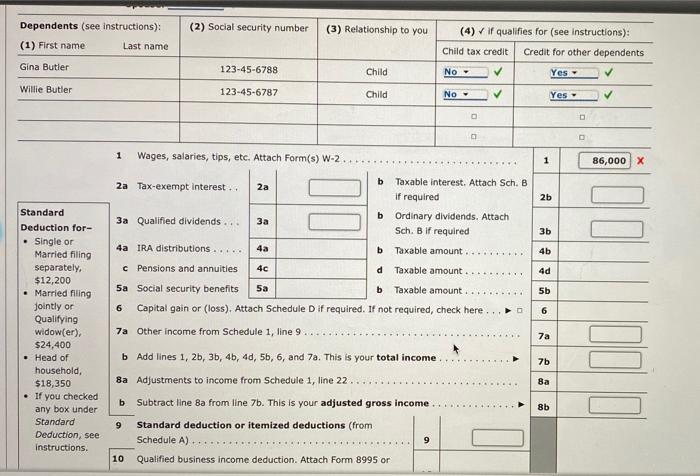Click the Head of household $18,350 text
This screenshot has height=476, width=700.
click(x=58, y=371)
